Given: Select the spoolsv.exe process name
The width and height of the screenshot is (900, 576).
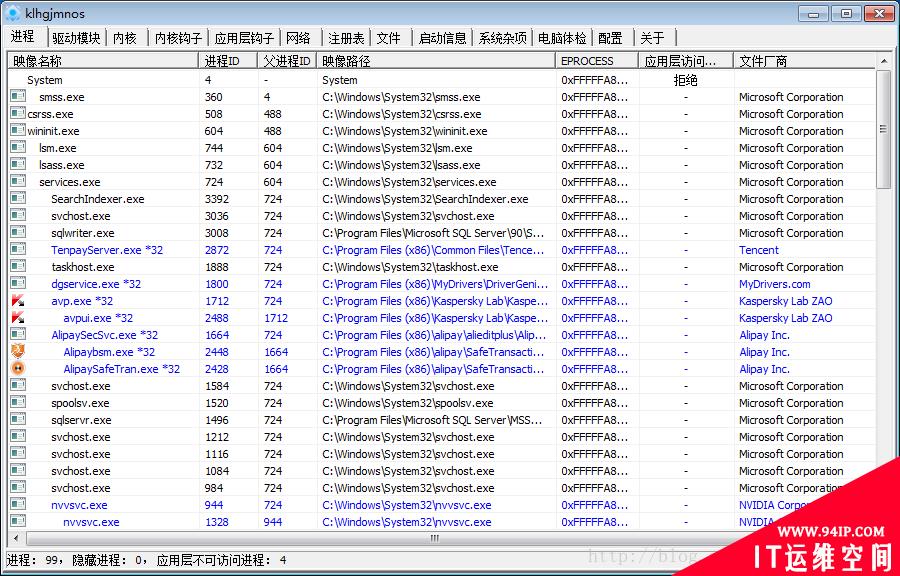Looking at the screenshot, I should tap(80, 403).
